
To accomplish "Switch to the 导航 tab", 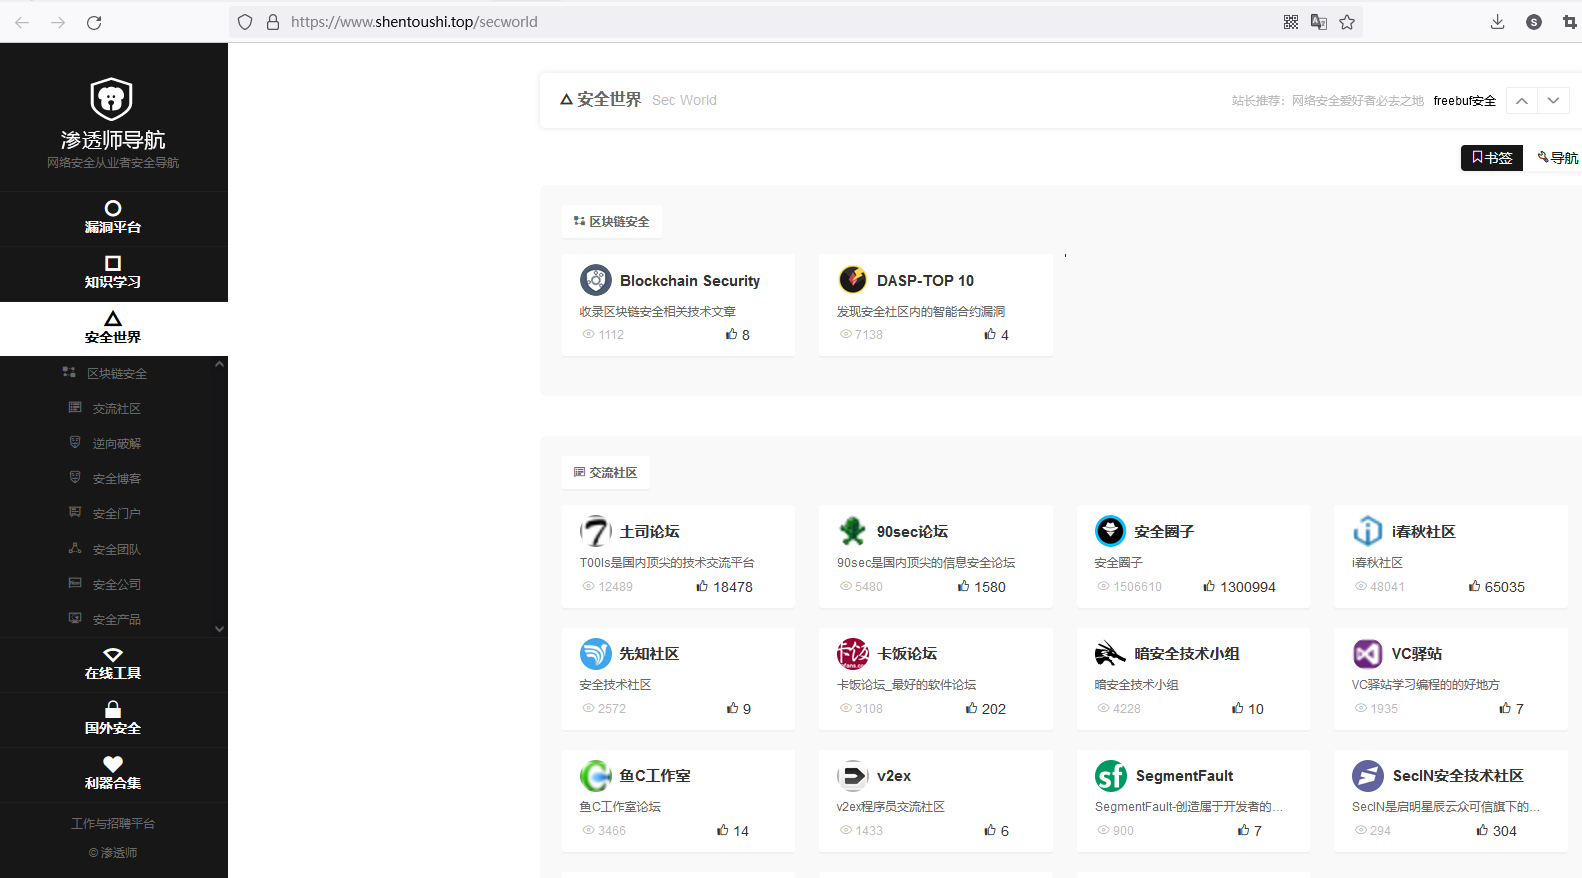I will (1558, 158).
